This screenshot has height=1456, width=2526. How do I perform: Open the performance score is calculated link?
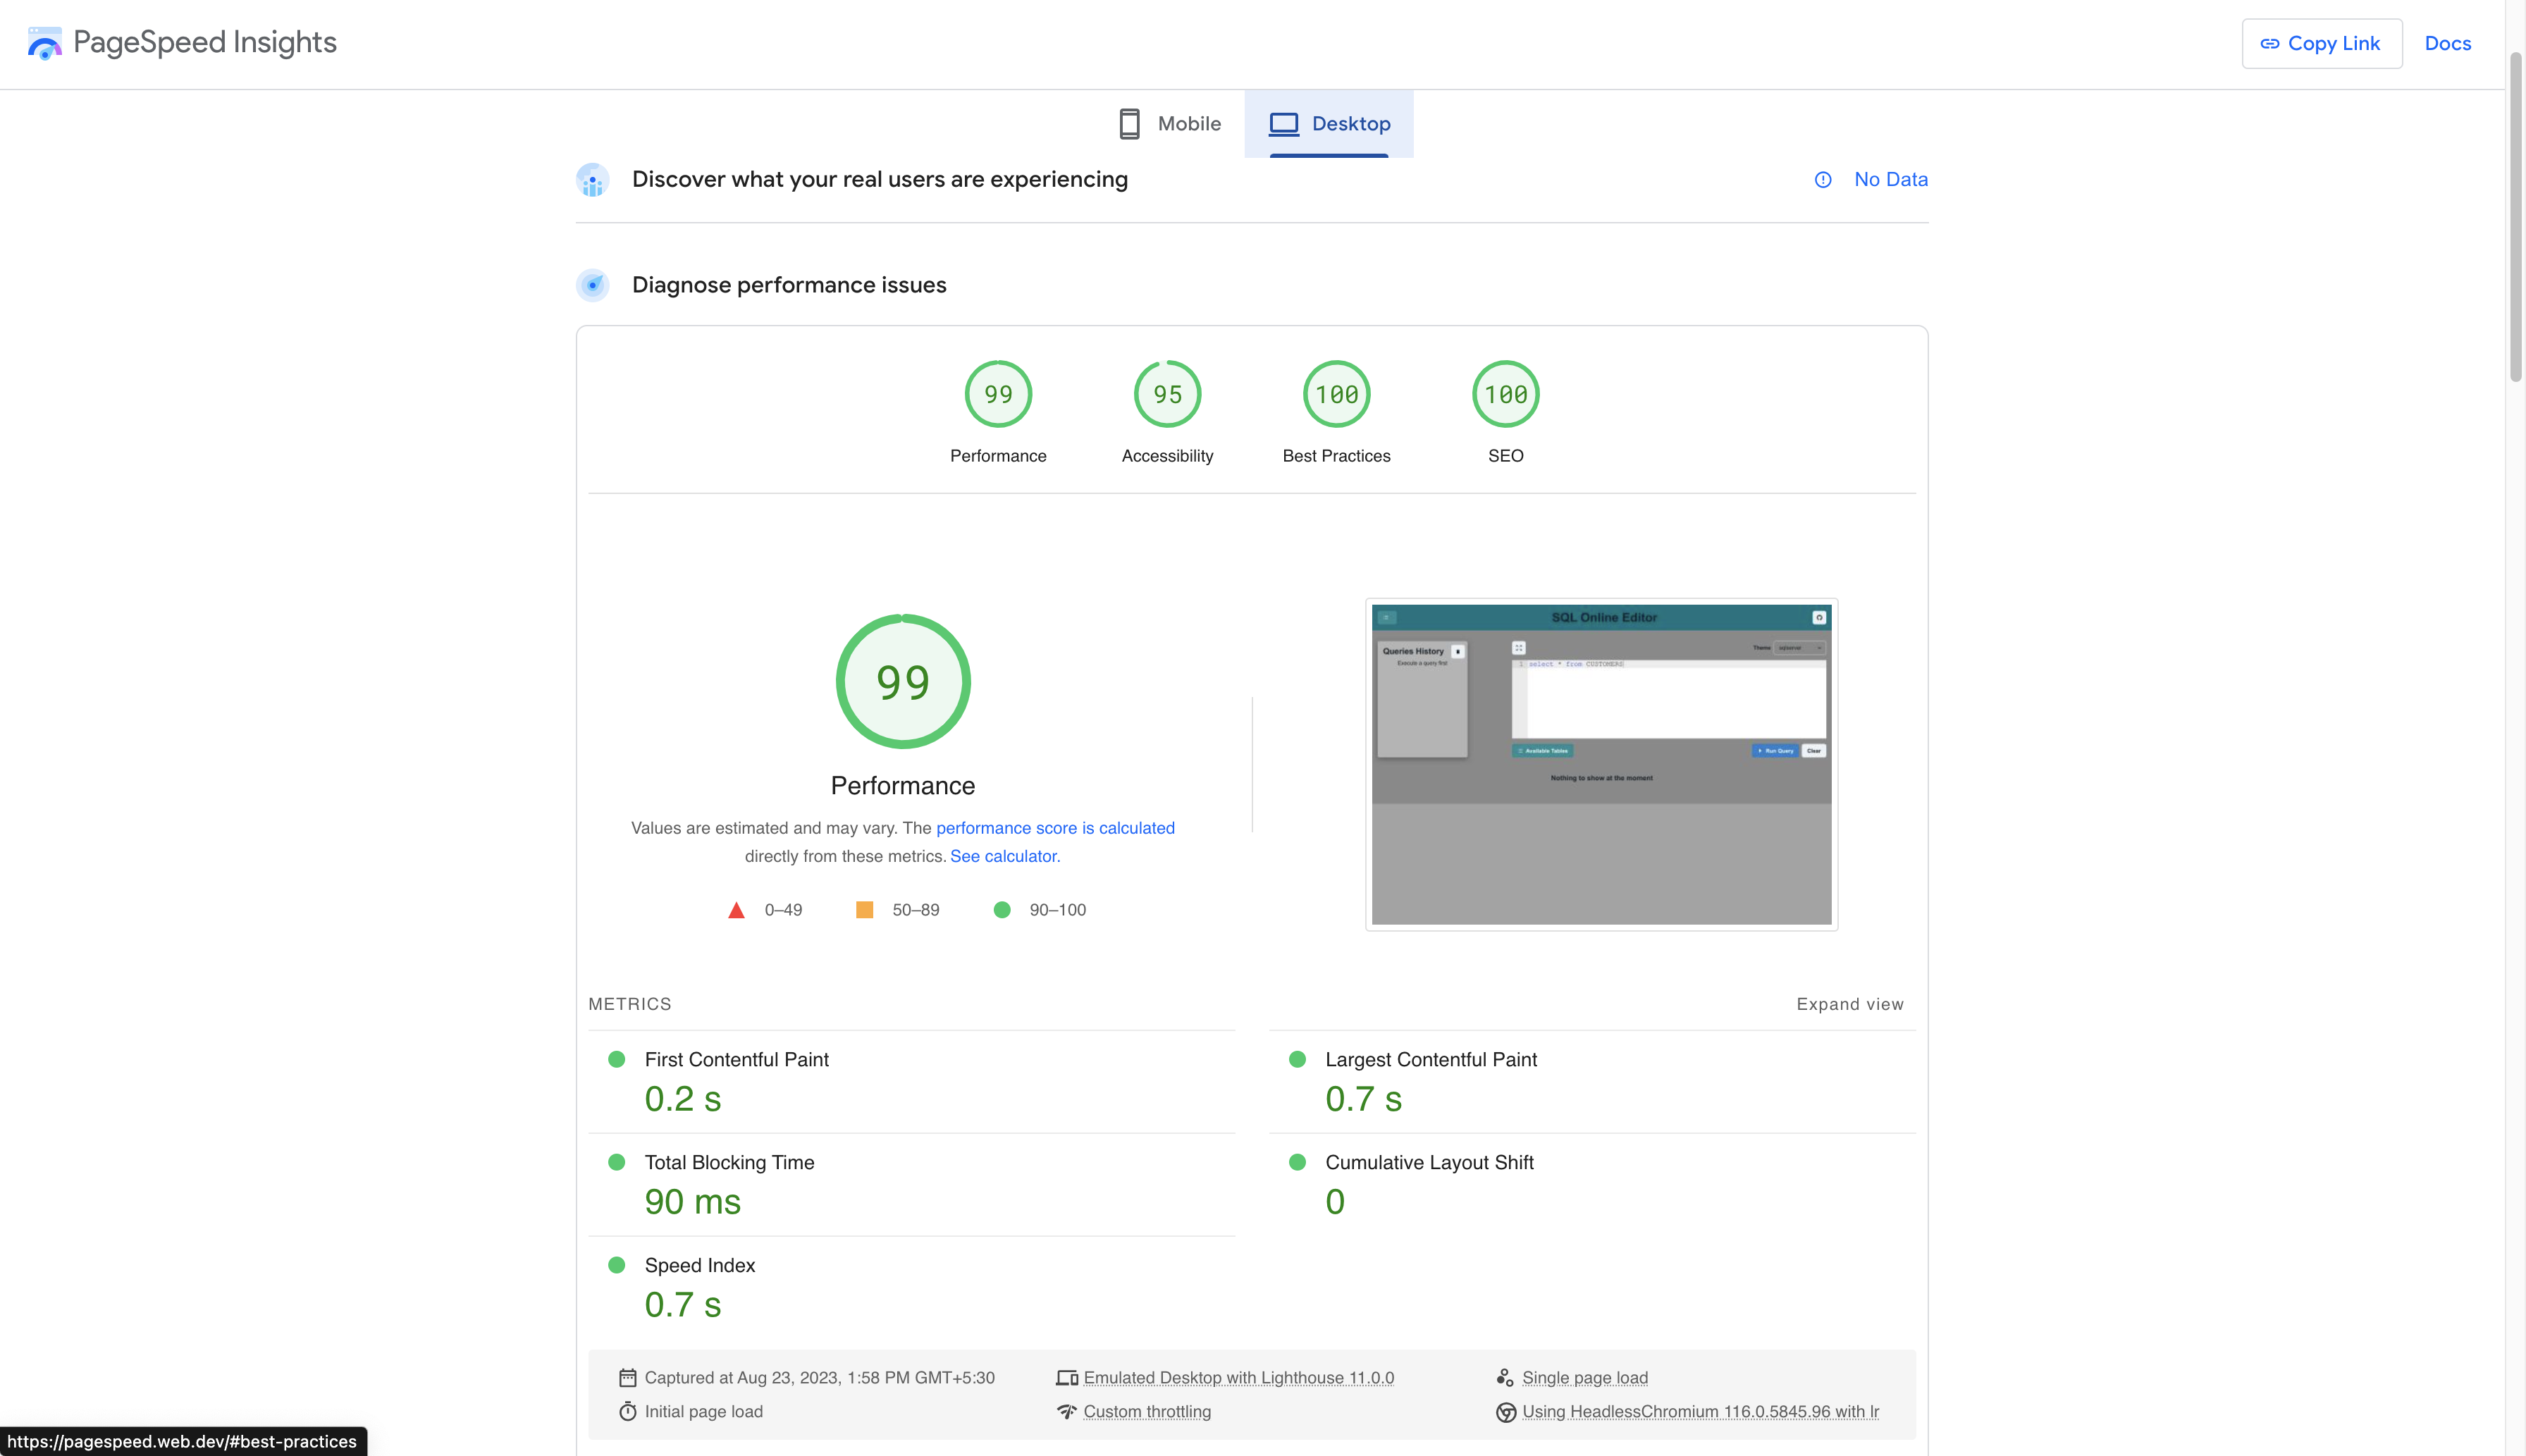tap(1055, 828)
